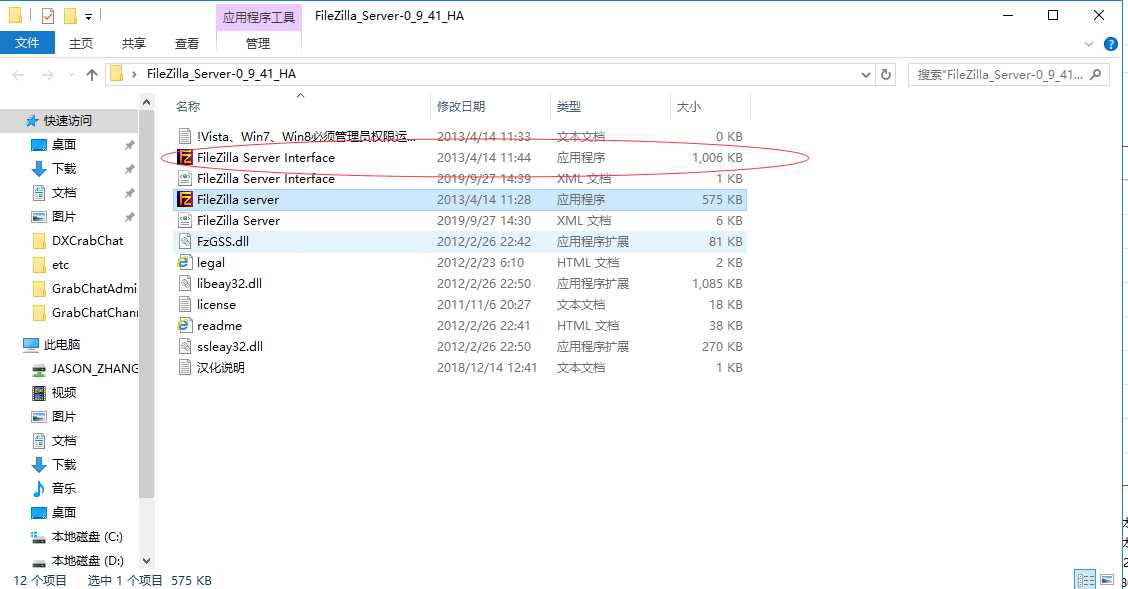The width and height of the screenshot is (1128, 589).
Task: Open pinned 文档 under quick access
Action: tap(63, 193)
